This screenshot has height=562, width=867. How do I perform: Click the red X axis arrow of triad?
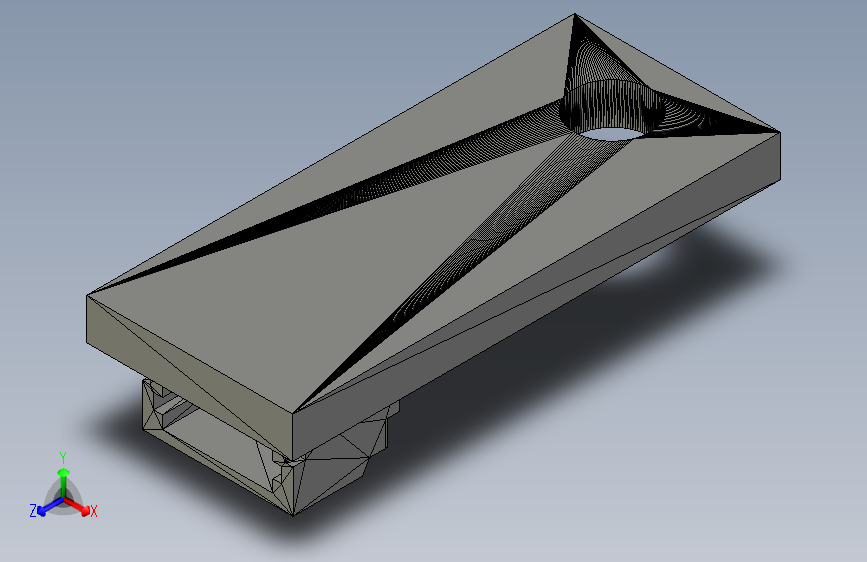click(77, 506)
